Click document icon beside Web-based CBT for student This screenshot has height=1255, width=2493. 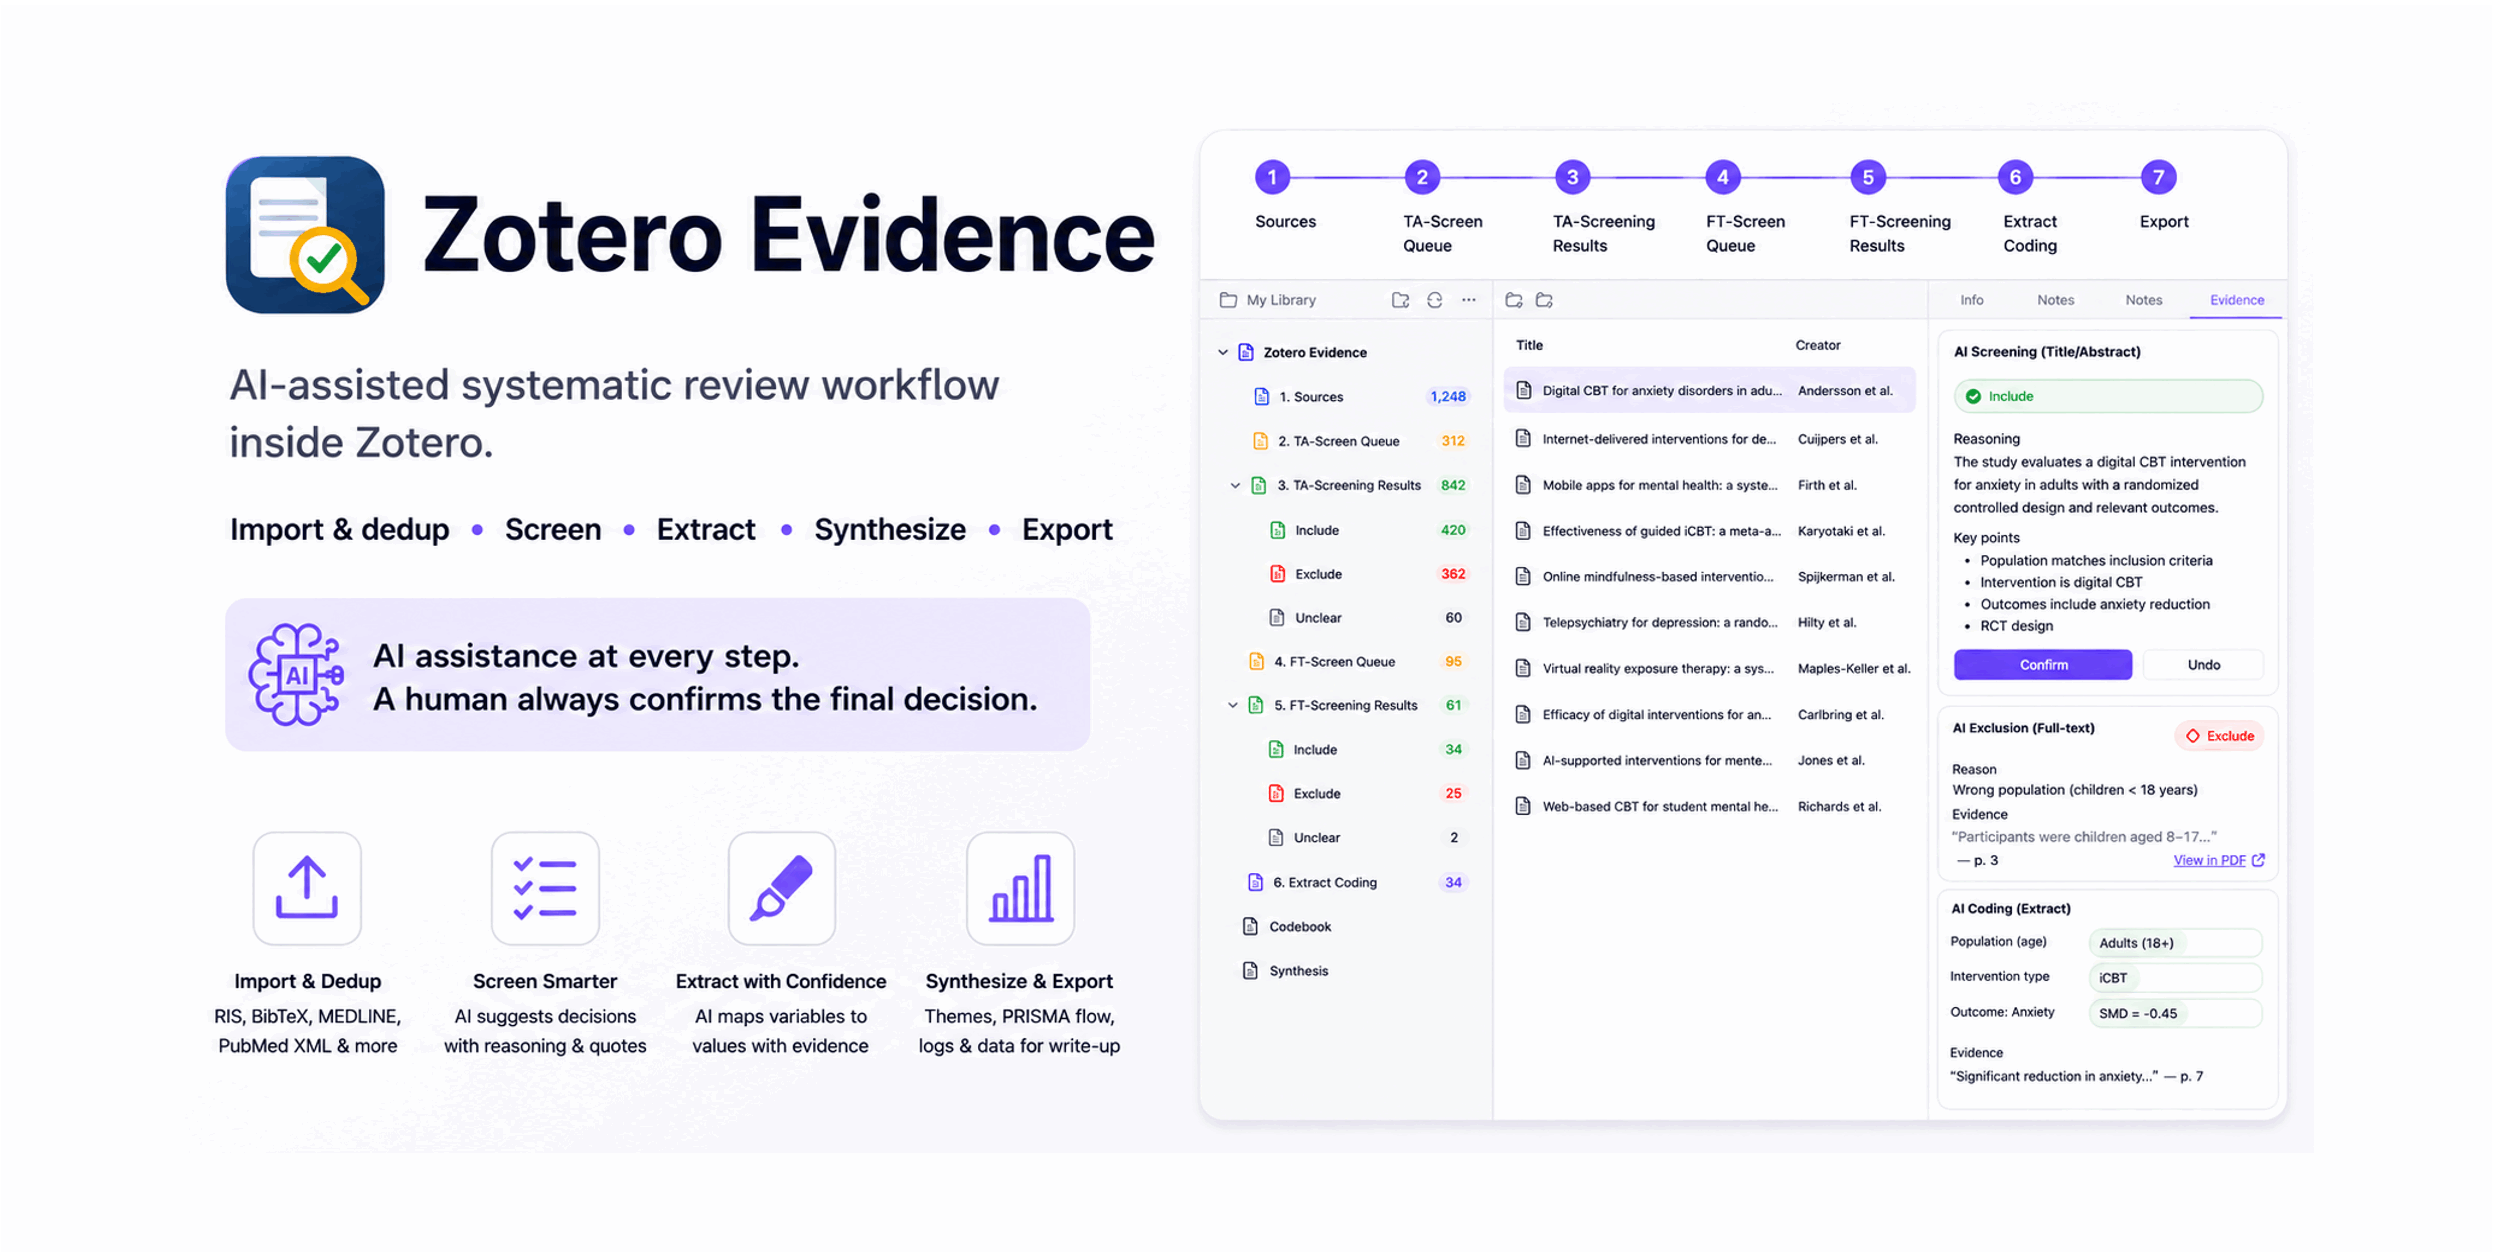pos(1522,806)
